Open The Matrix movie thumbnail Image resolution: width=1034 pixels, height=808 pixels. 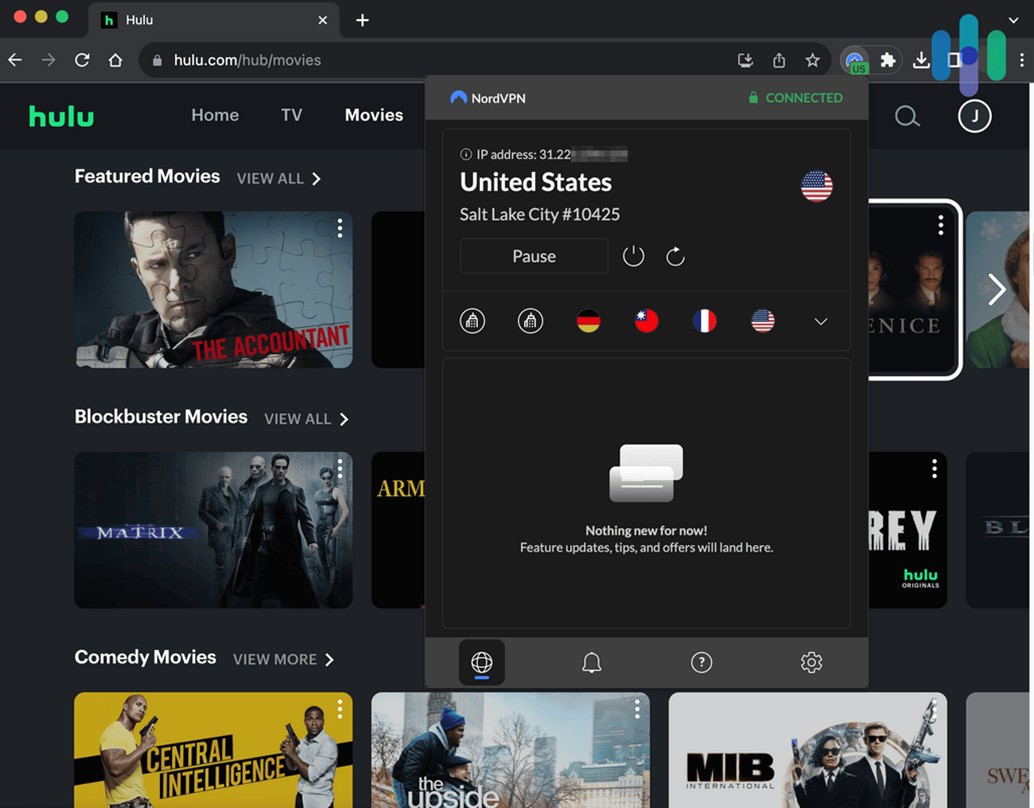point(213,530)
